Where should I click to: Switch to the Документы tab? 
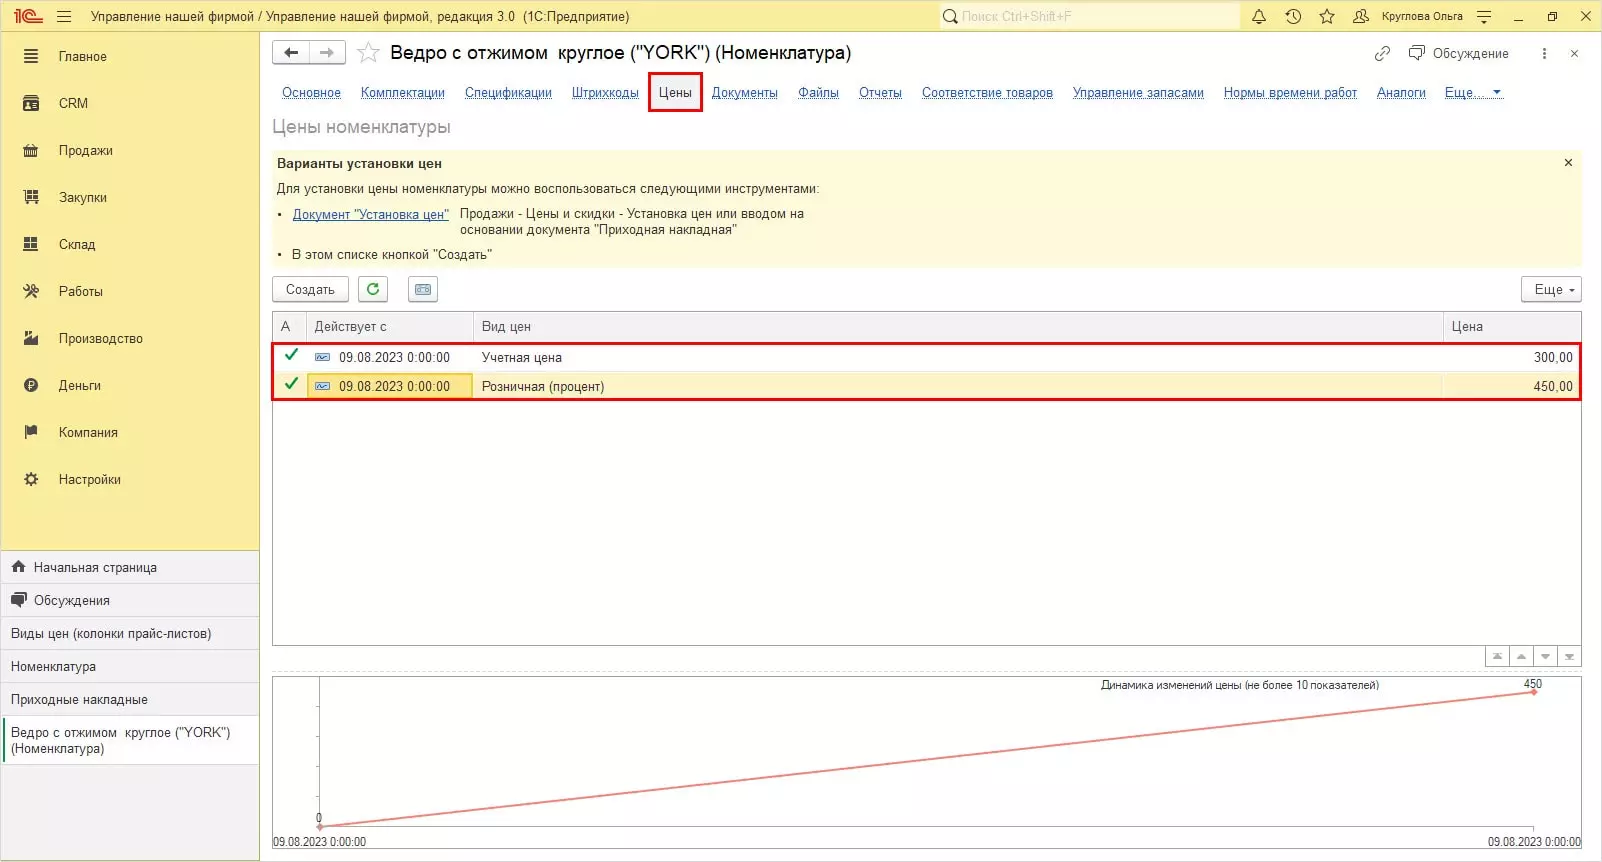tap(745, 93)
